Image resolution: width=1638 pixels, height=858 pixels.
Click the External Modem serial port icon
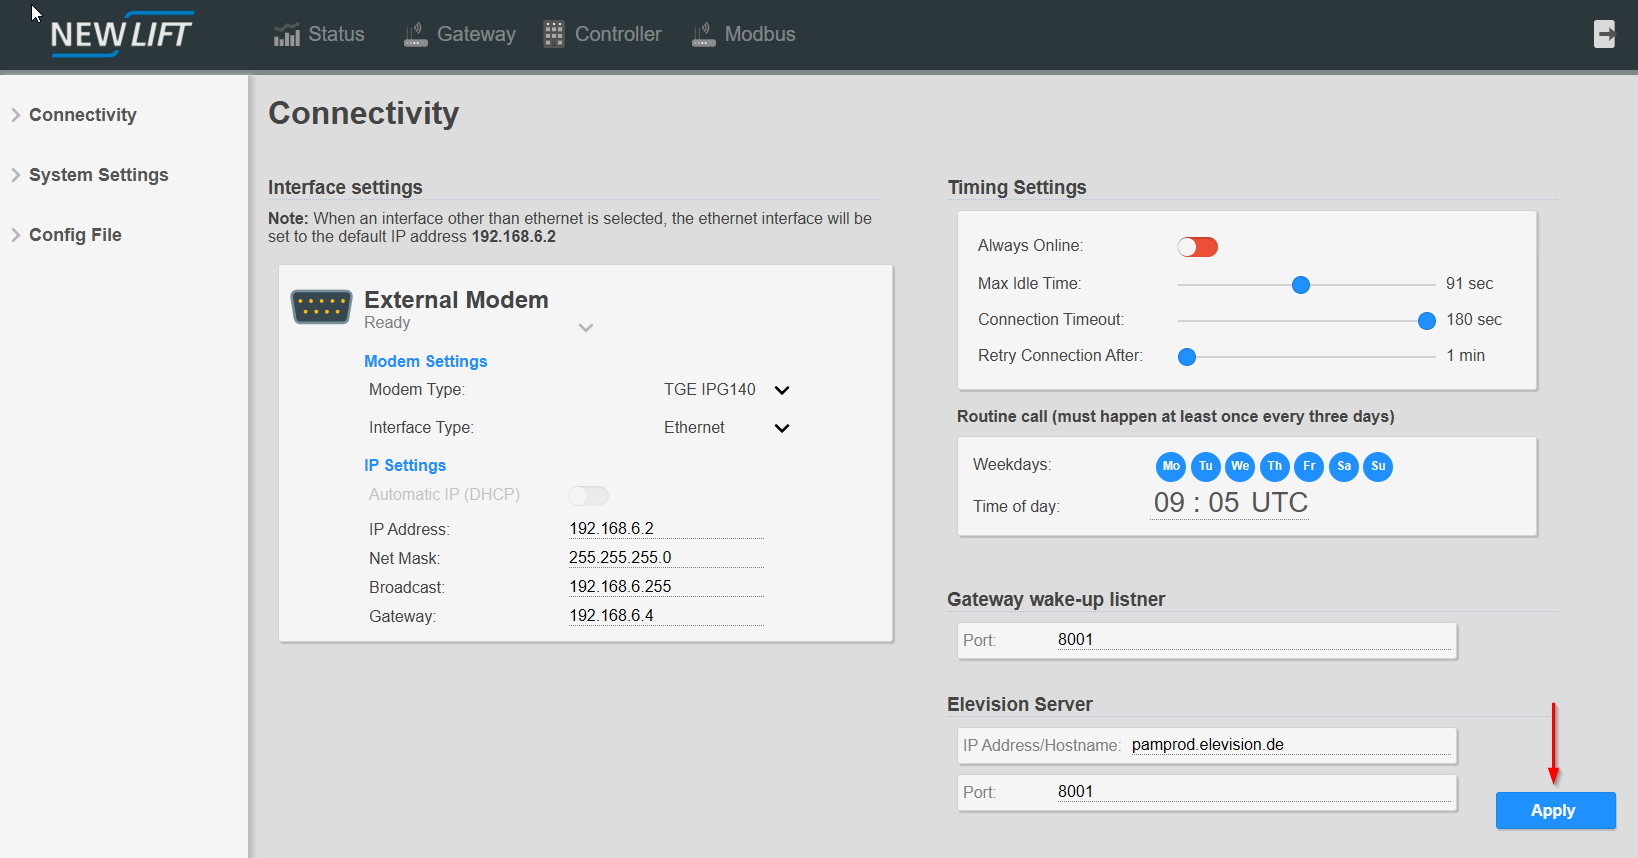coord(321,307)
